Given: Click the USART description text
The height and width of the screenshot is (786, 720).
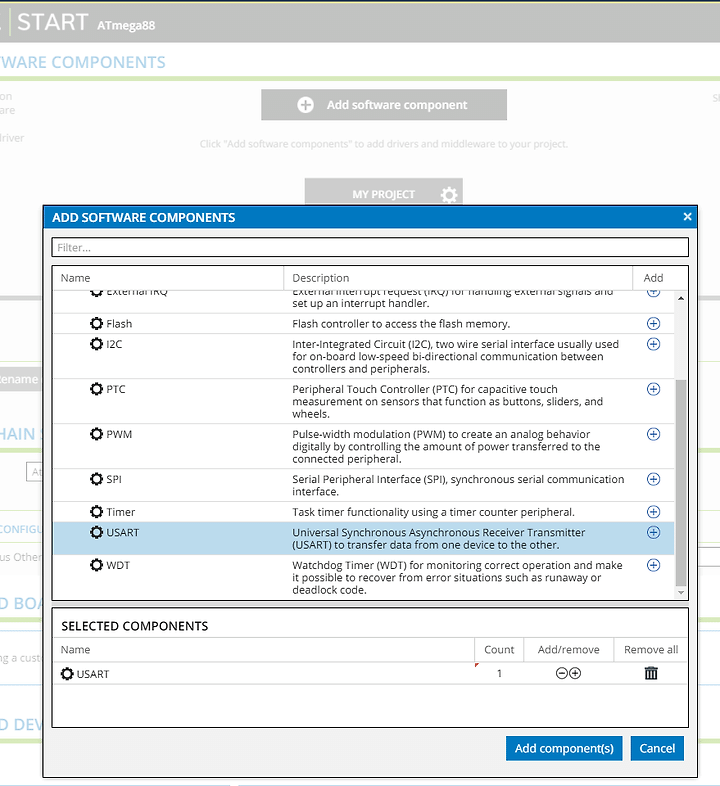Looking at the screenshot, I should click(x=438, y=538).
